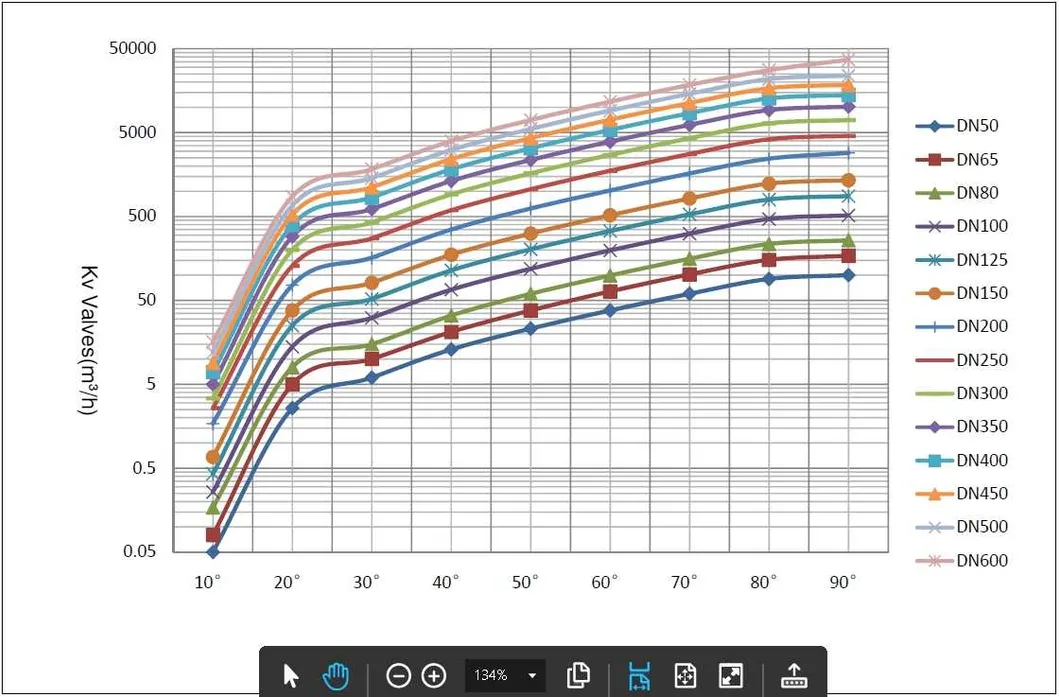Click the zoom in icon

coord(432,676)
